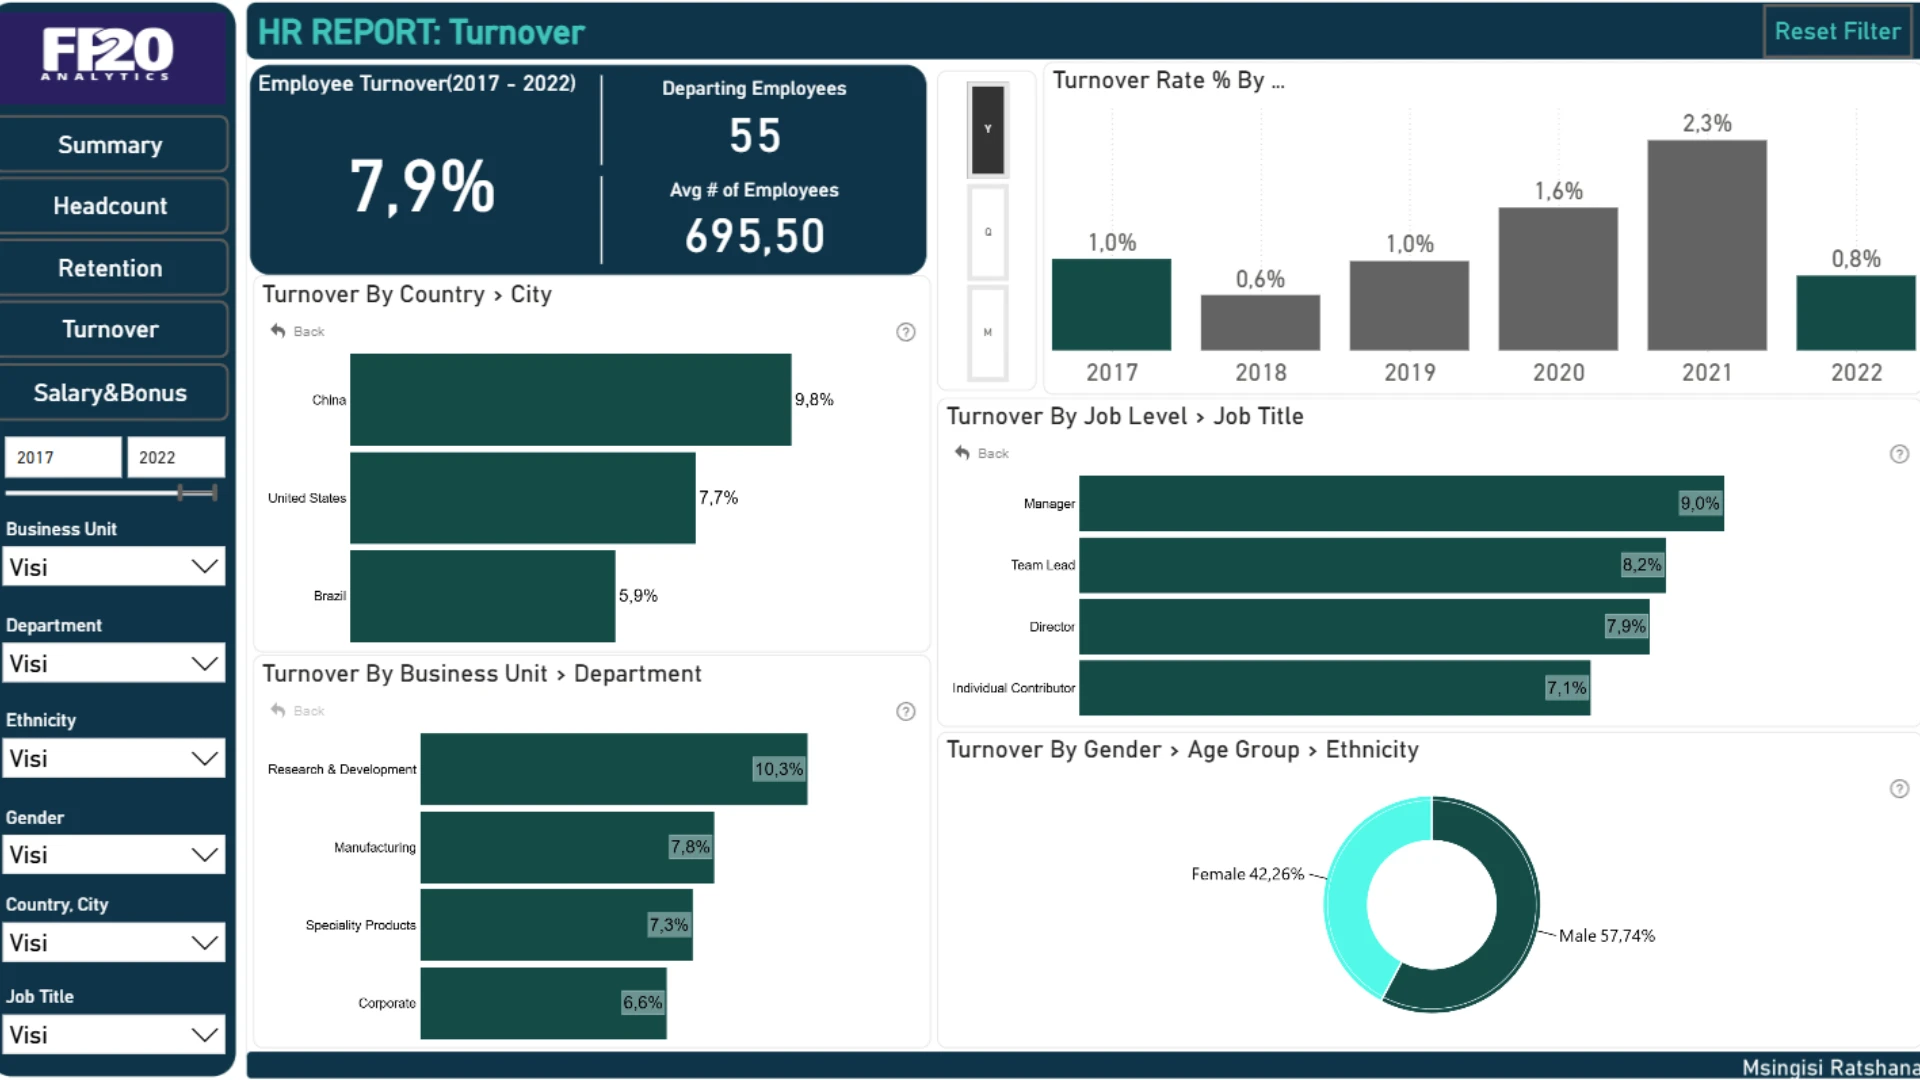
Task: Open the Salary&Bonus page
Action: click(x=111, y=393)
